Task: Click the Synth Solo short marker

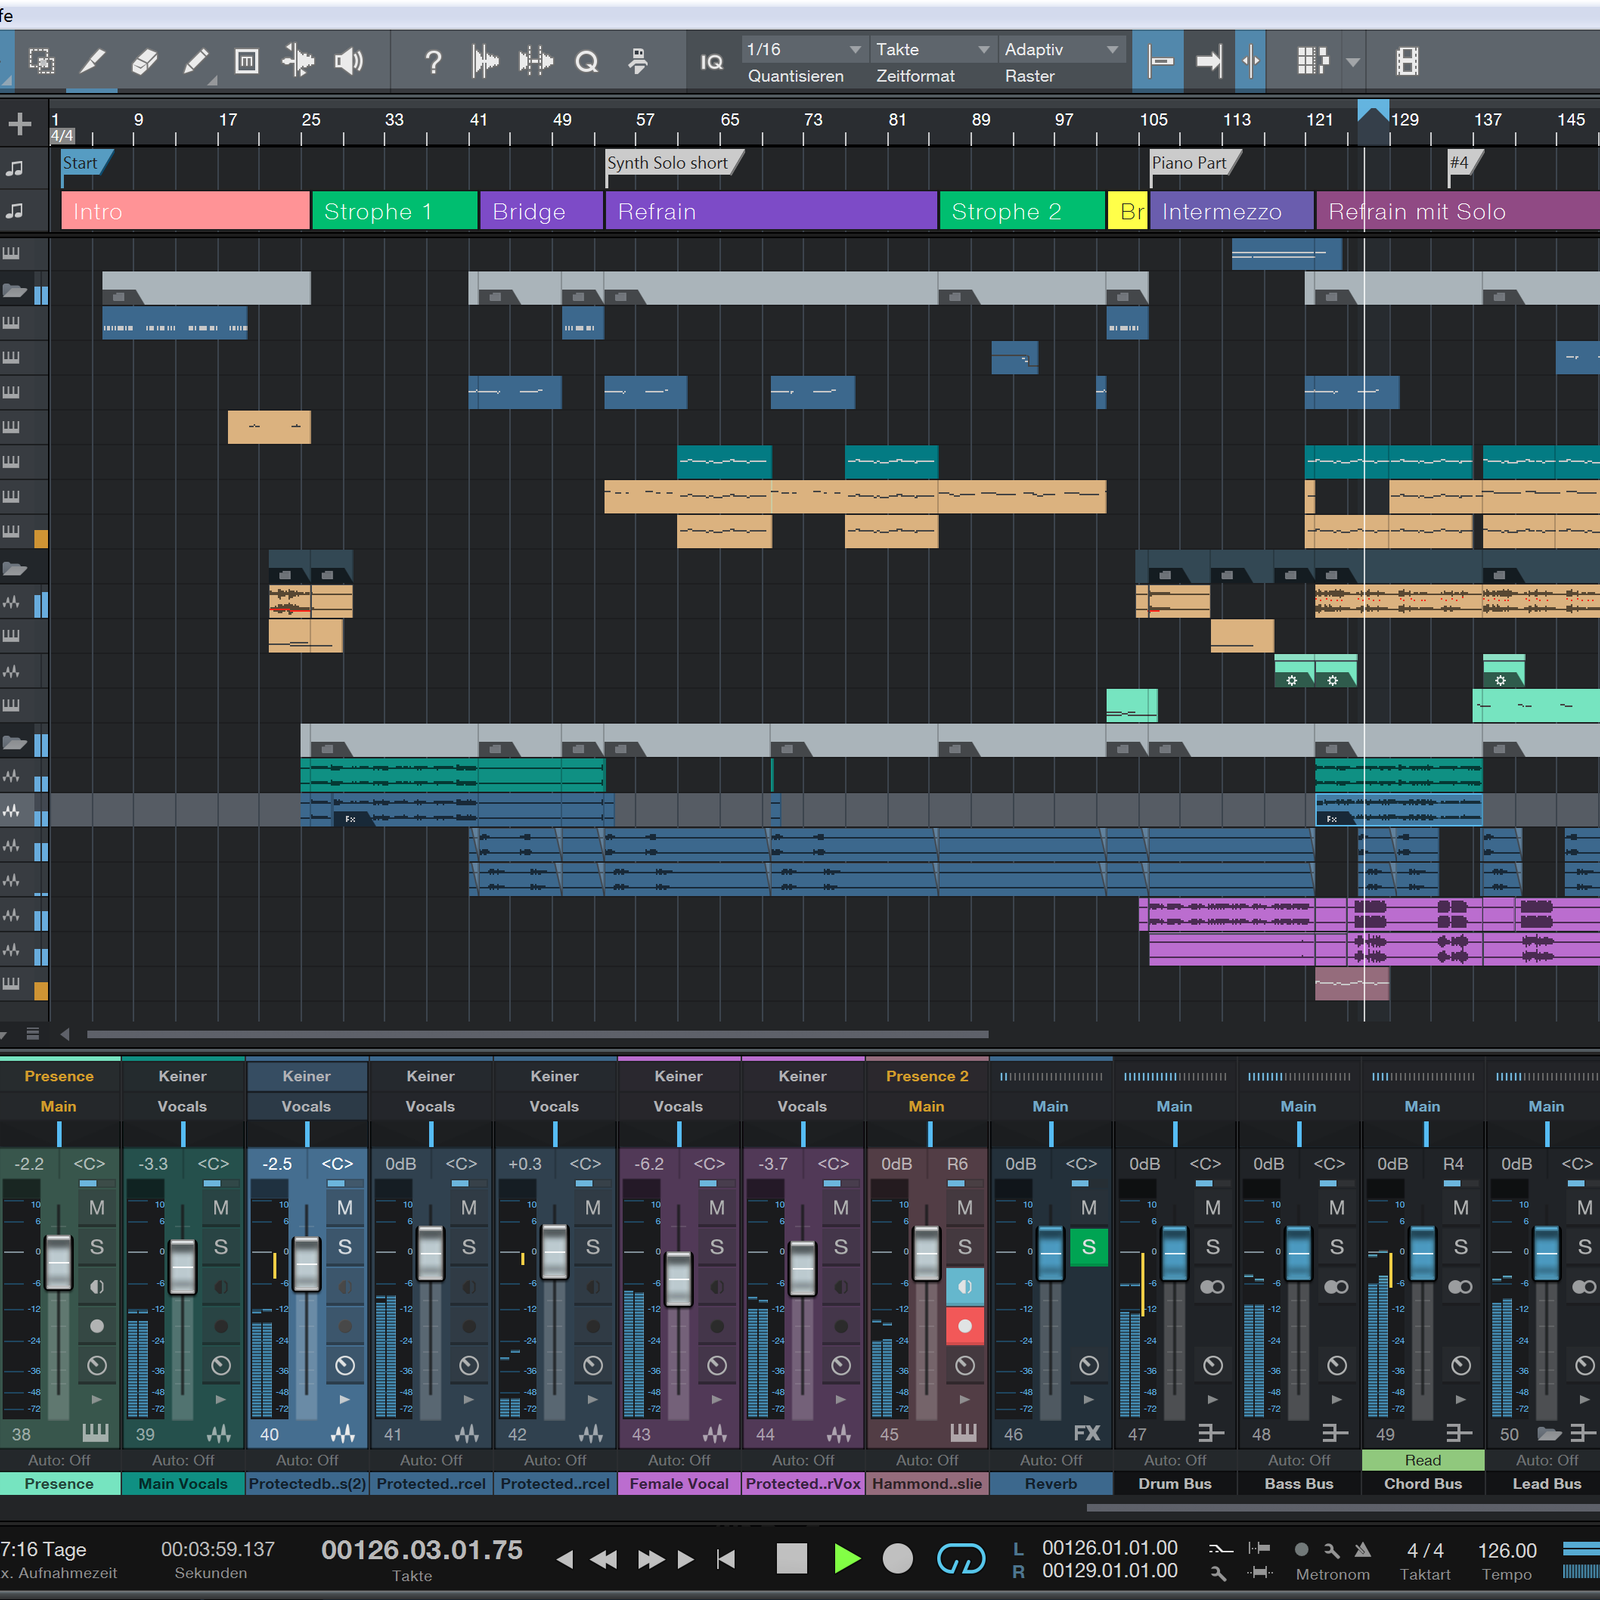Action: 671,163
